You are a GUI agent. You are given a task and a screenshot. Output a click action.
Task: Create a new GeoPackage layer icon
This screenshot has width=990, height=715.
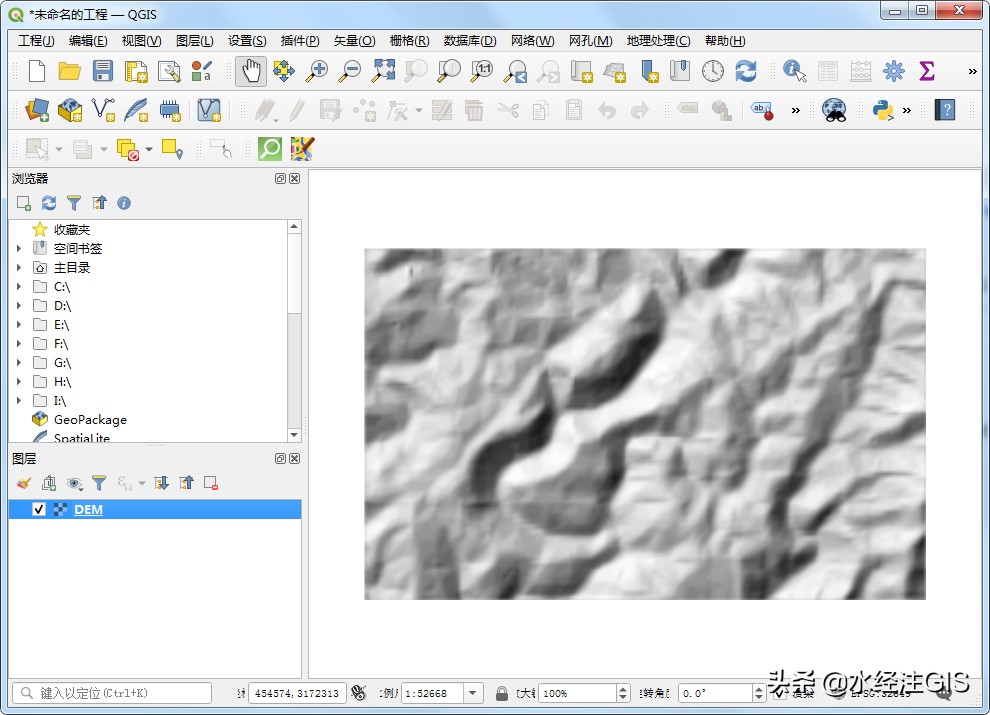tap(70, 110)
